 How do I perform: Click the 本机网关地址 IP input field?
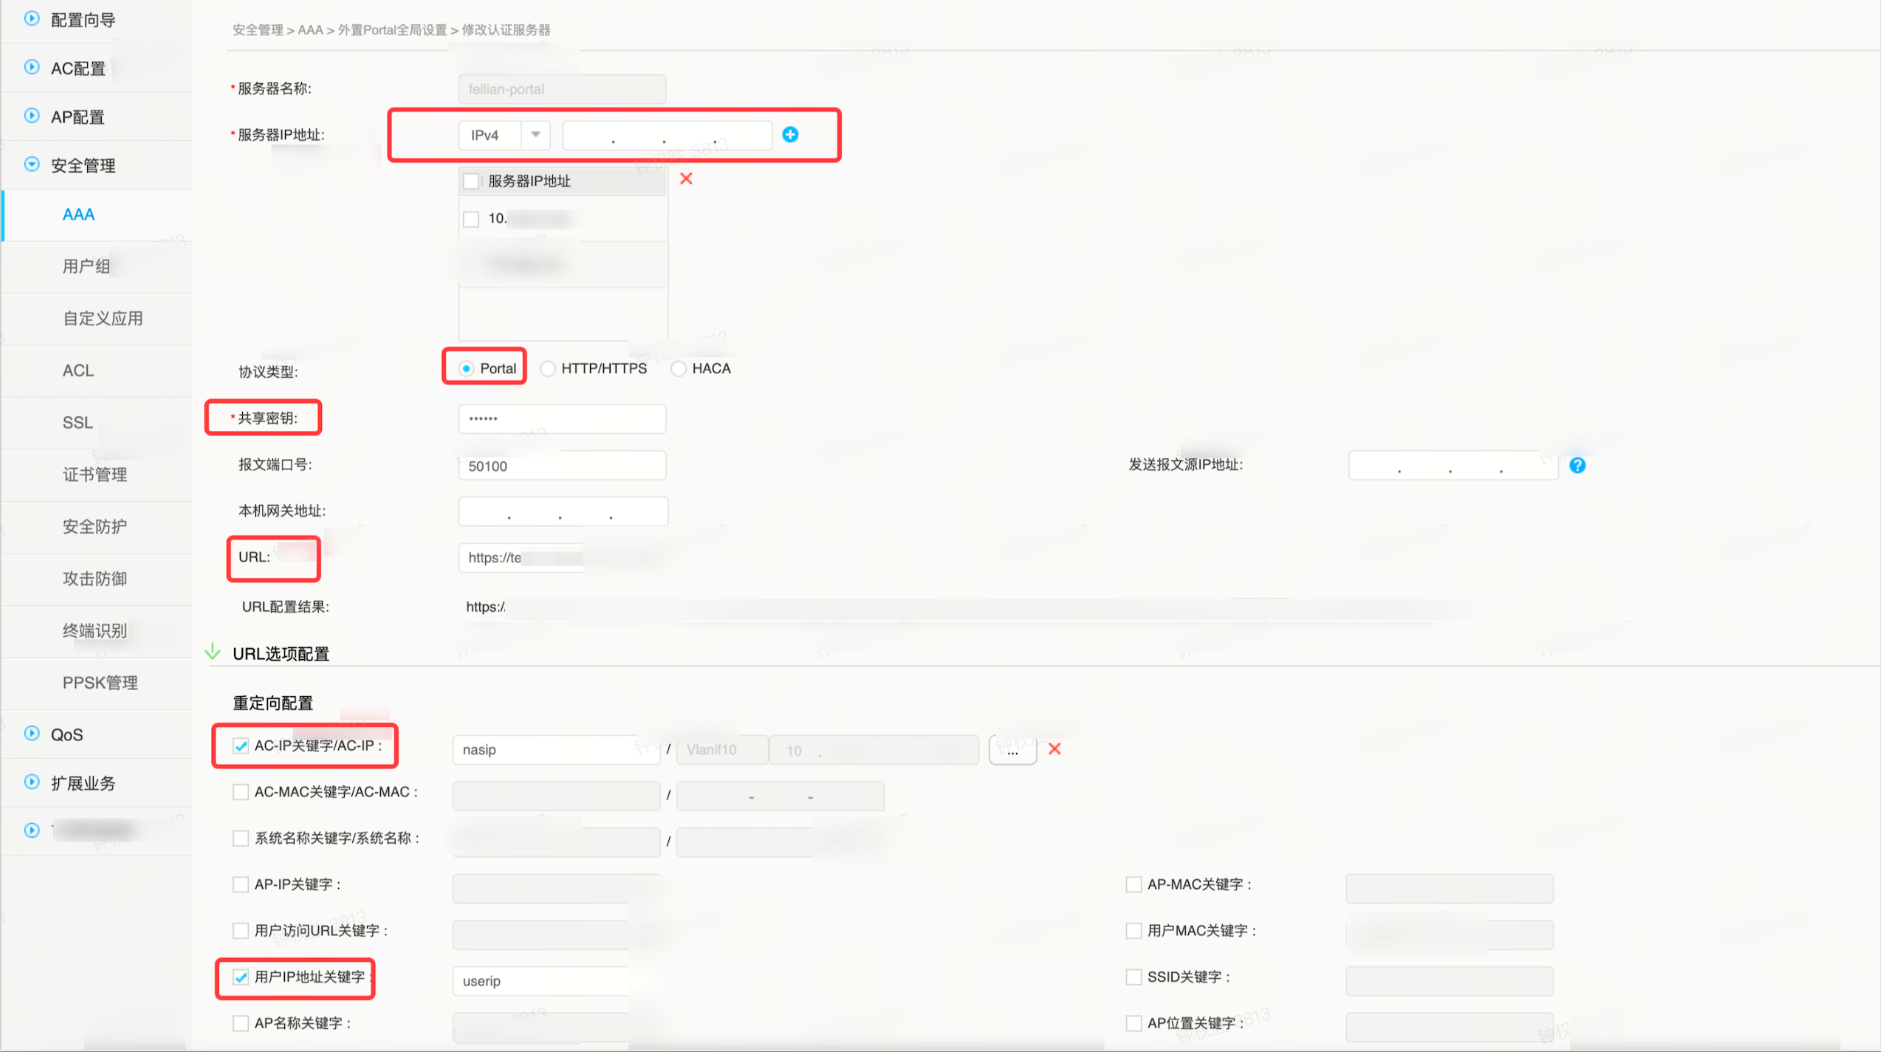(x=563, y=512)
